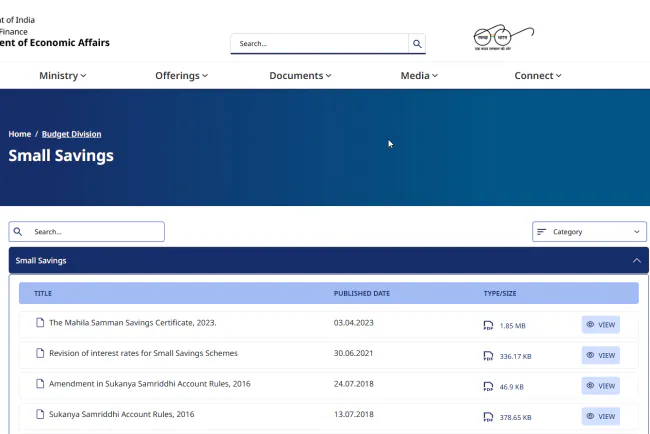This screenshot has height=434, width=650.
Task: Click the date 13.07.2018
Action: pyautogui.click(x=354, y=414)
